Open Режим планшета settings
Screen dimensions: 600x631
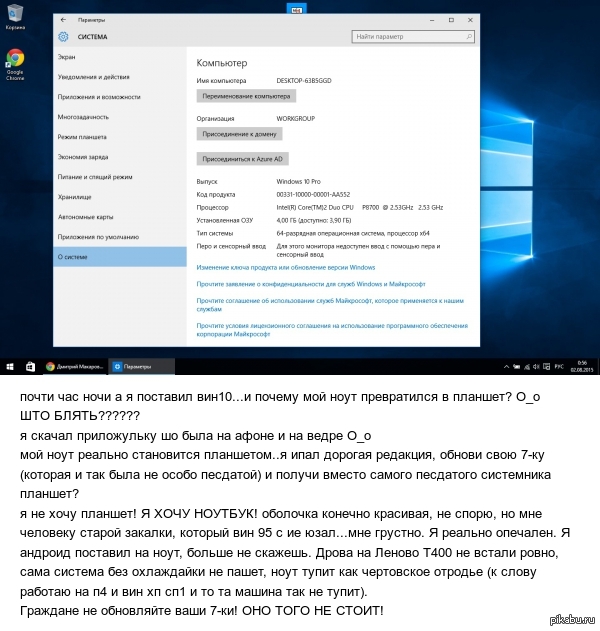pyautogui.click(x=120, y=137)
